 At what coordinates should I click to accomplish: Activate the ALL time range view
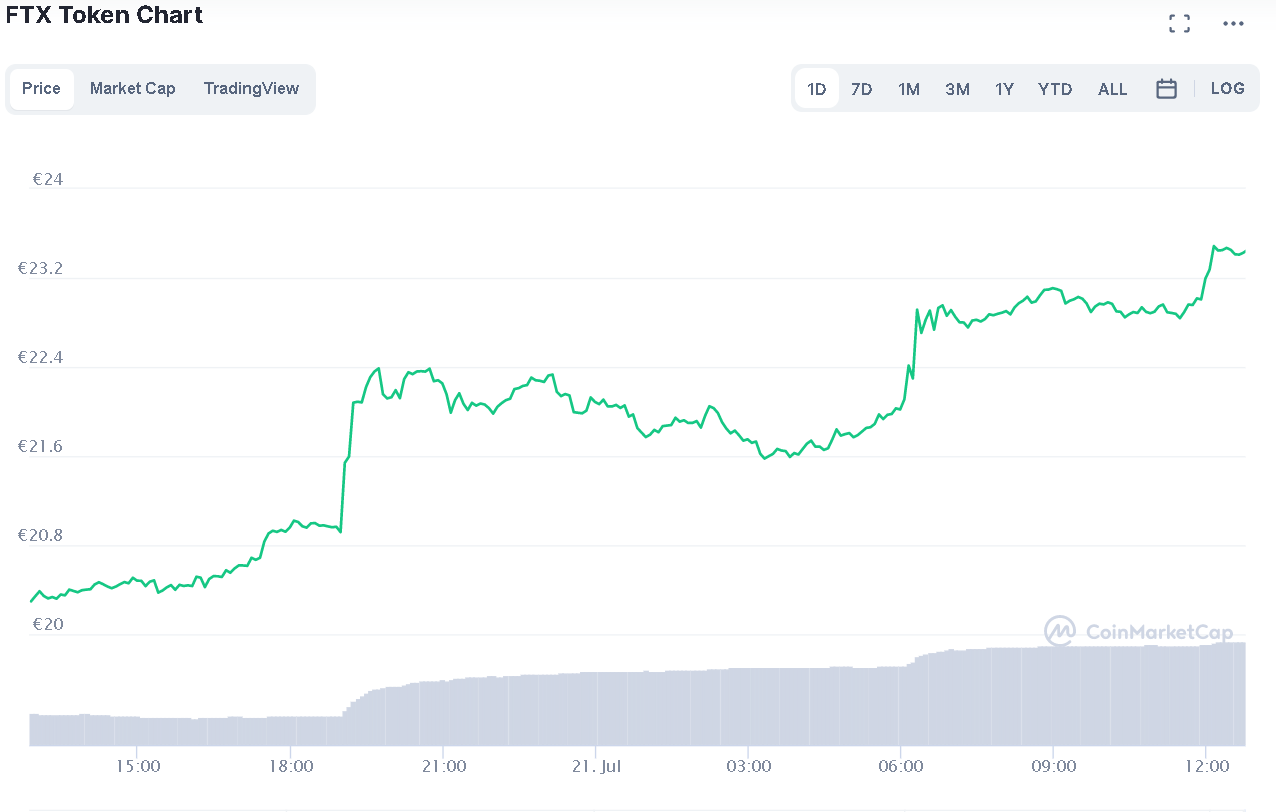pyautogui.click(x=1112, y=88)
